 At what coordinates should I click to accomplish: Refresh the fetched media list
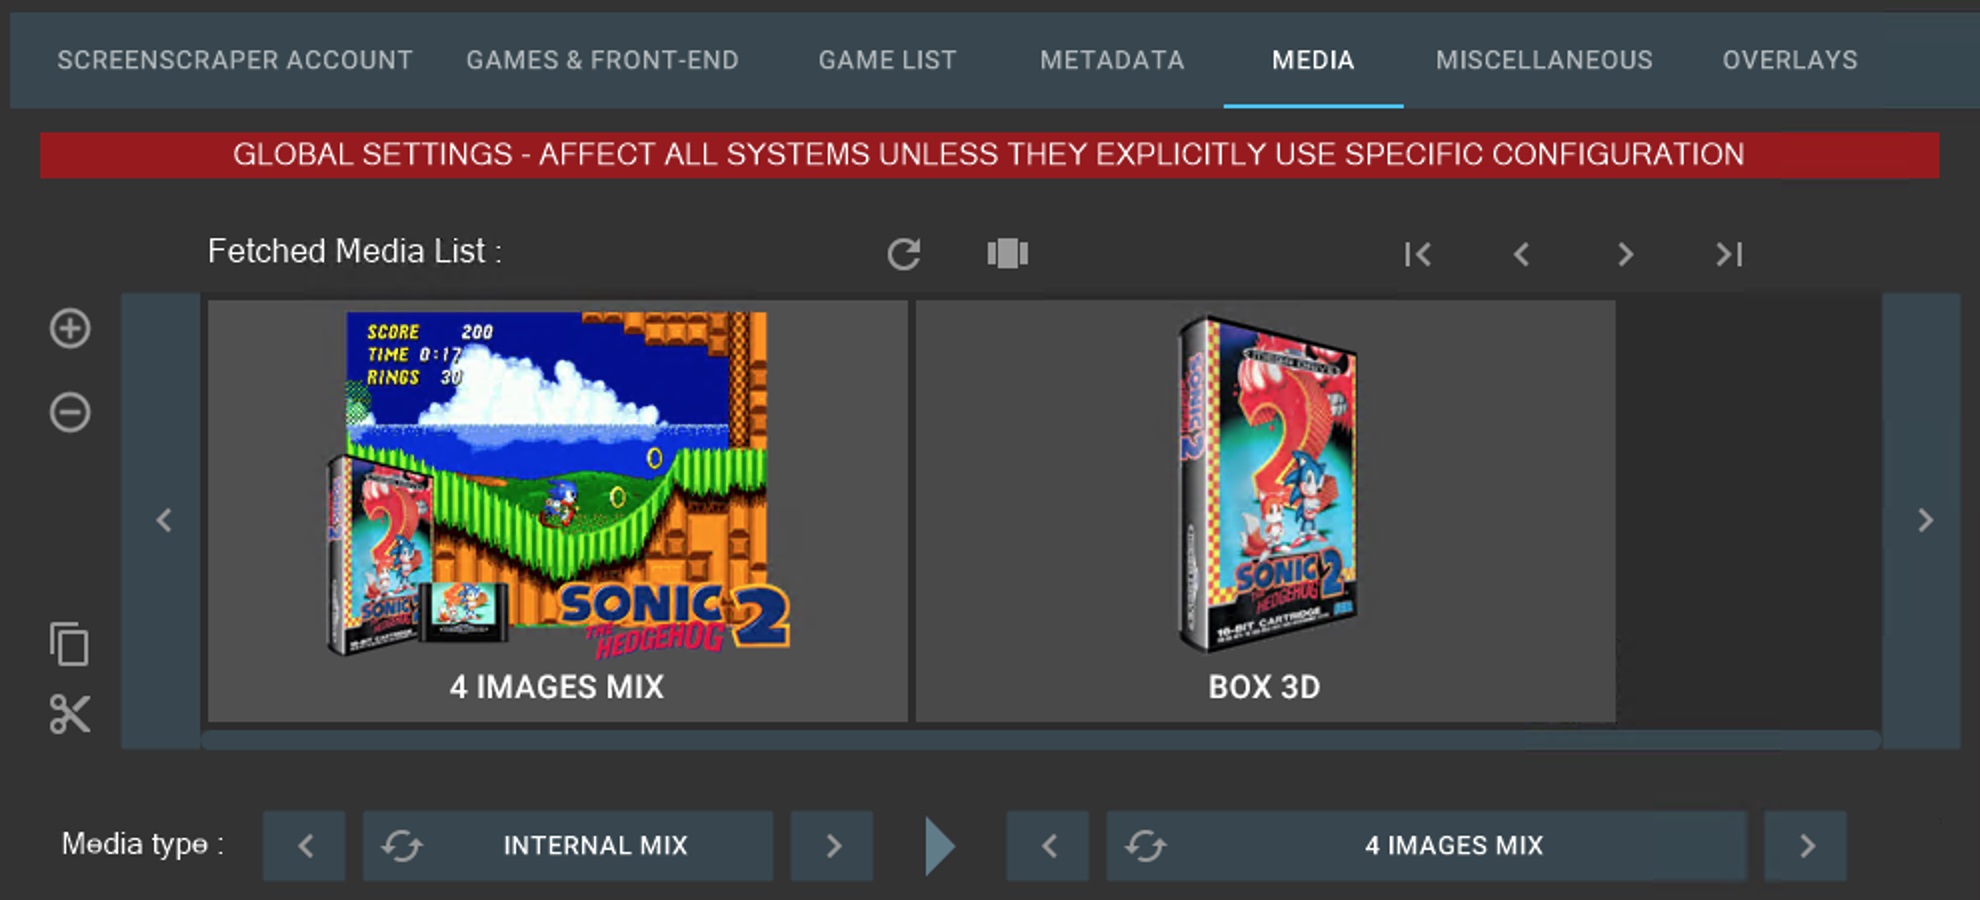(x=904, y=254)
